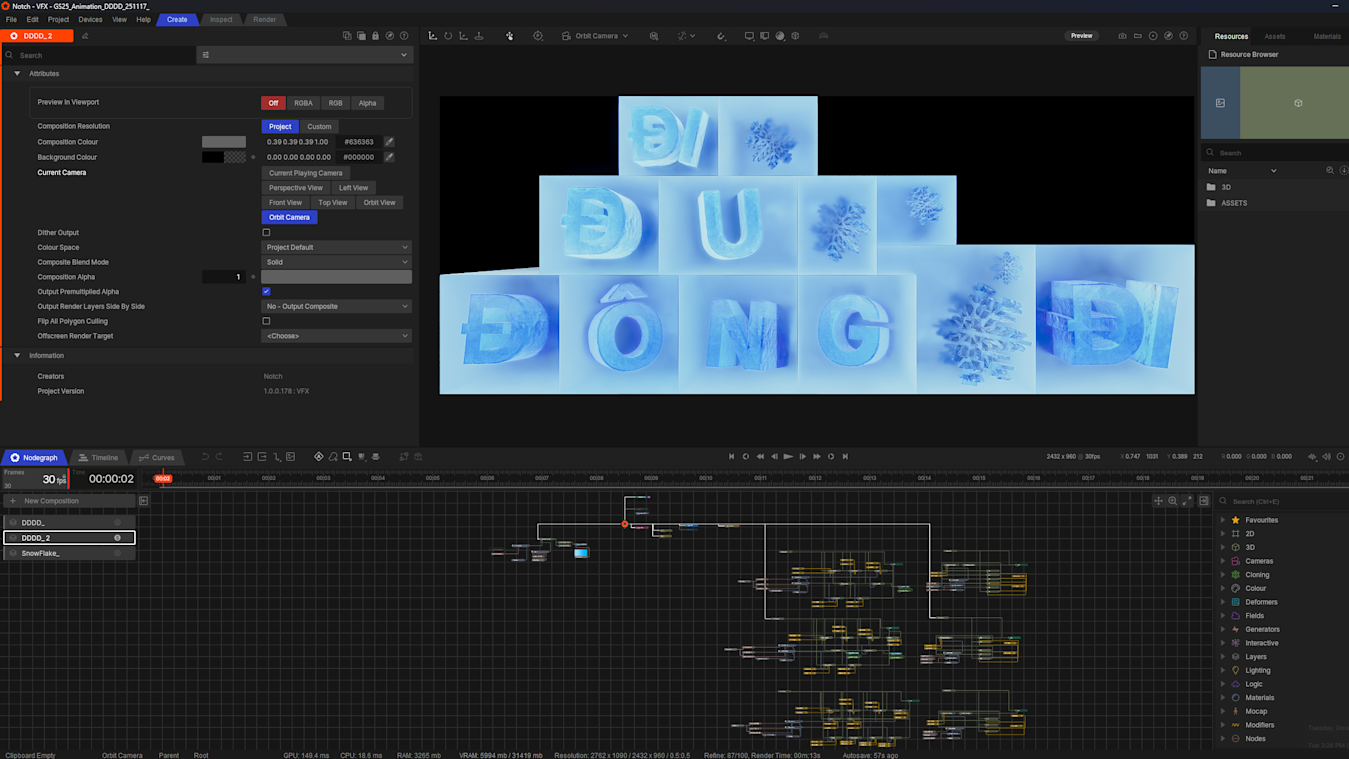Click the plus icon beside New Composition

[x=13, y=501]
